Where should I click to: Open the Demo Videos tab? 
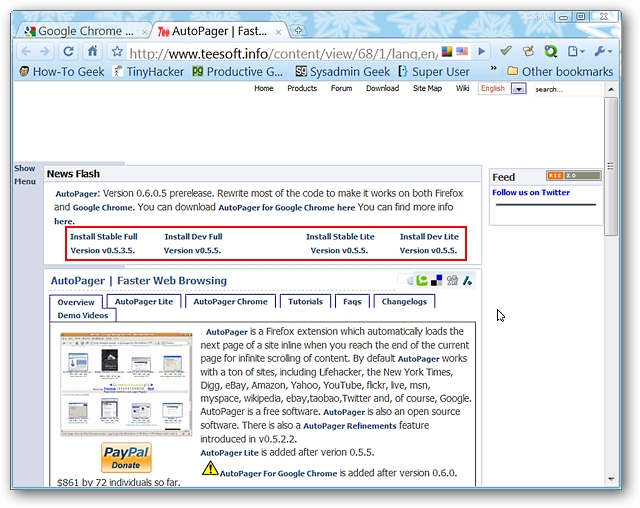[x=83, y=315]
